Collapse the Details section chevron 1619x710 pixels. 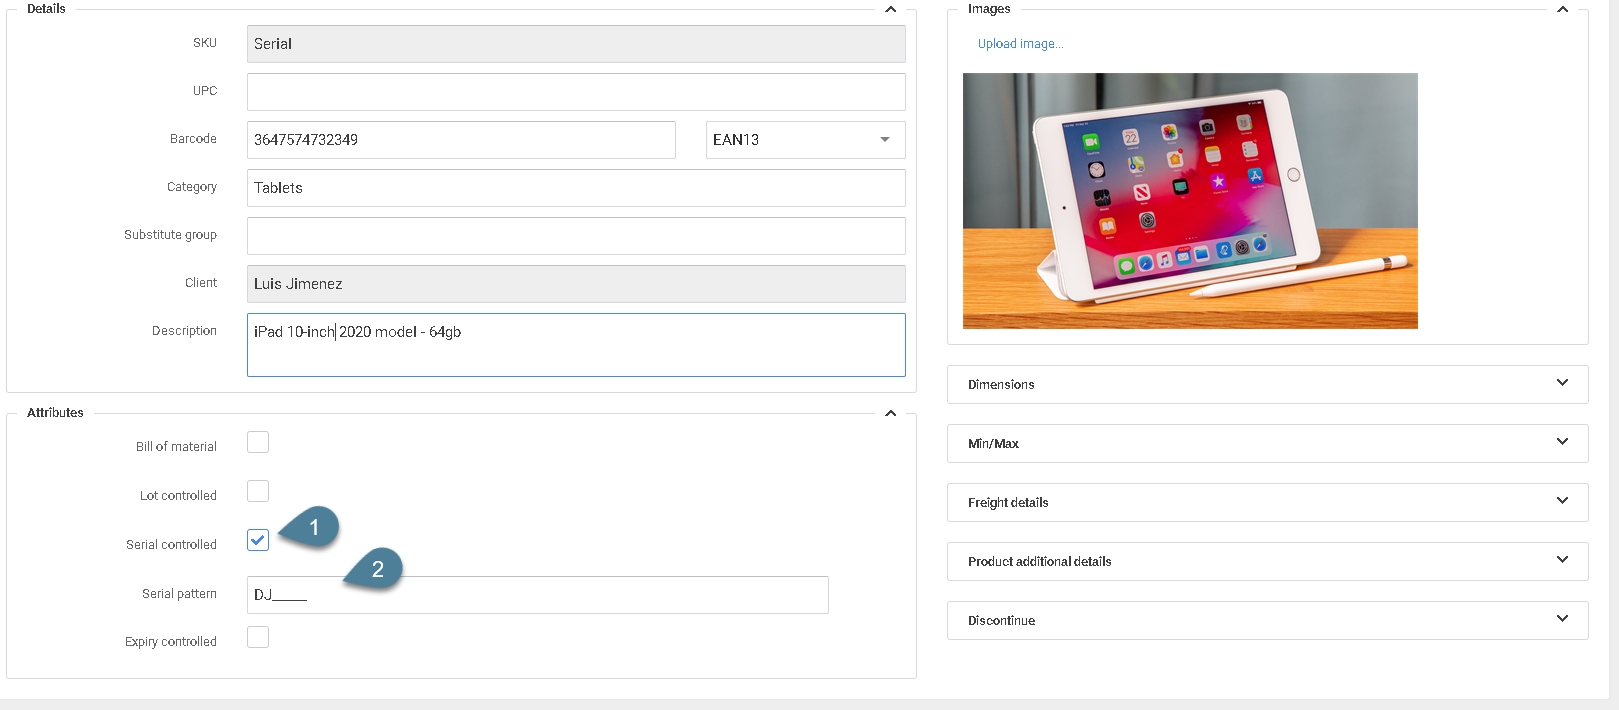tap(890, 9)
